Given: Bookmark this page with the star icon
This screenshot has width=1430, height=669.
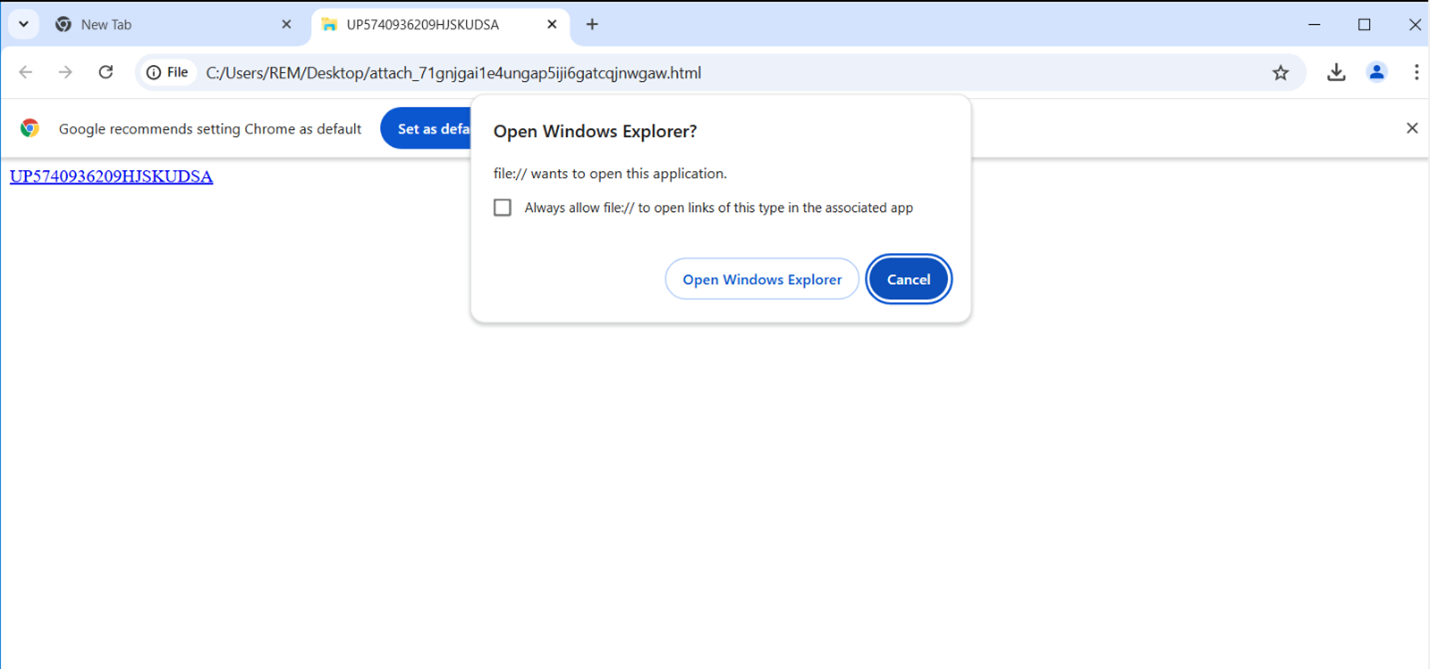Looking at the screenshot, I should tap(1280, 72).
